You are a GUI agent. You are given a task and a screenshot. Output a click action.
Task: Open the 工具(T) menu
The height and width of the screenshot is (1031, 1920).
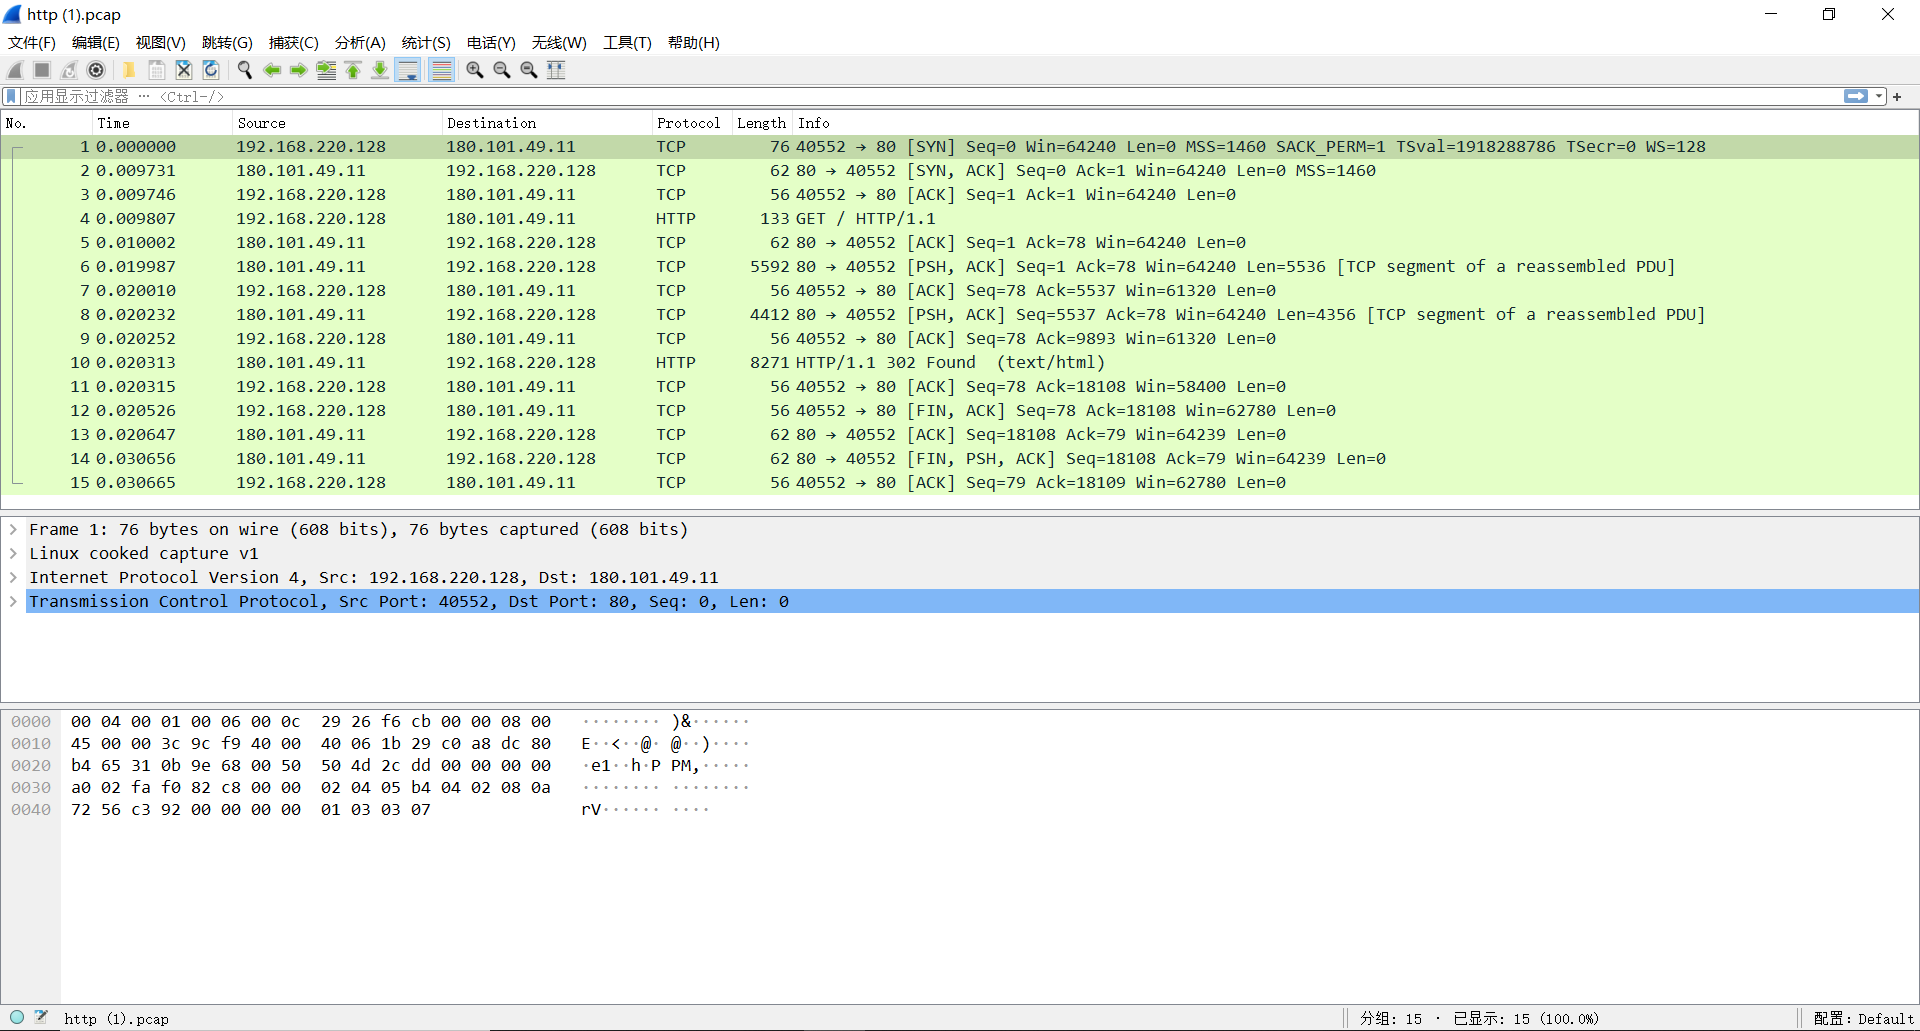627,43
